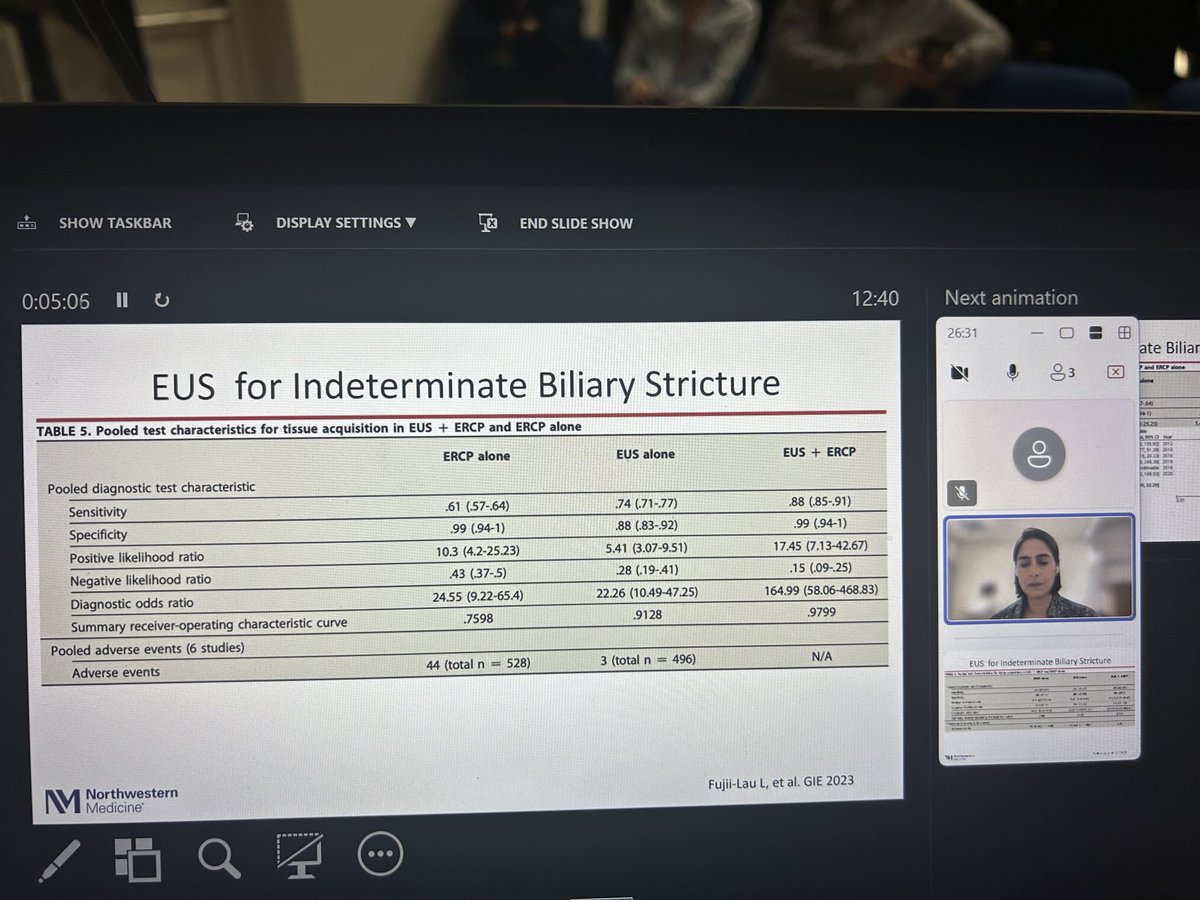1200x900 pixels.
Task: Open the grid layout option in meeting
Action: pyautogui.click(x=1124, y=332)
